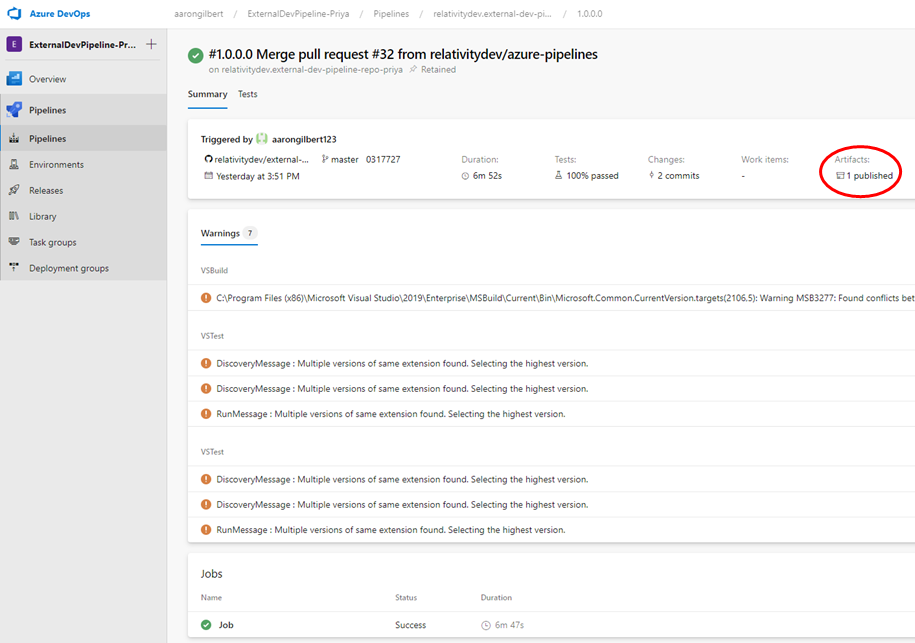Open the 100% passed tests link
915x643 pixels.
pos(592,176)
